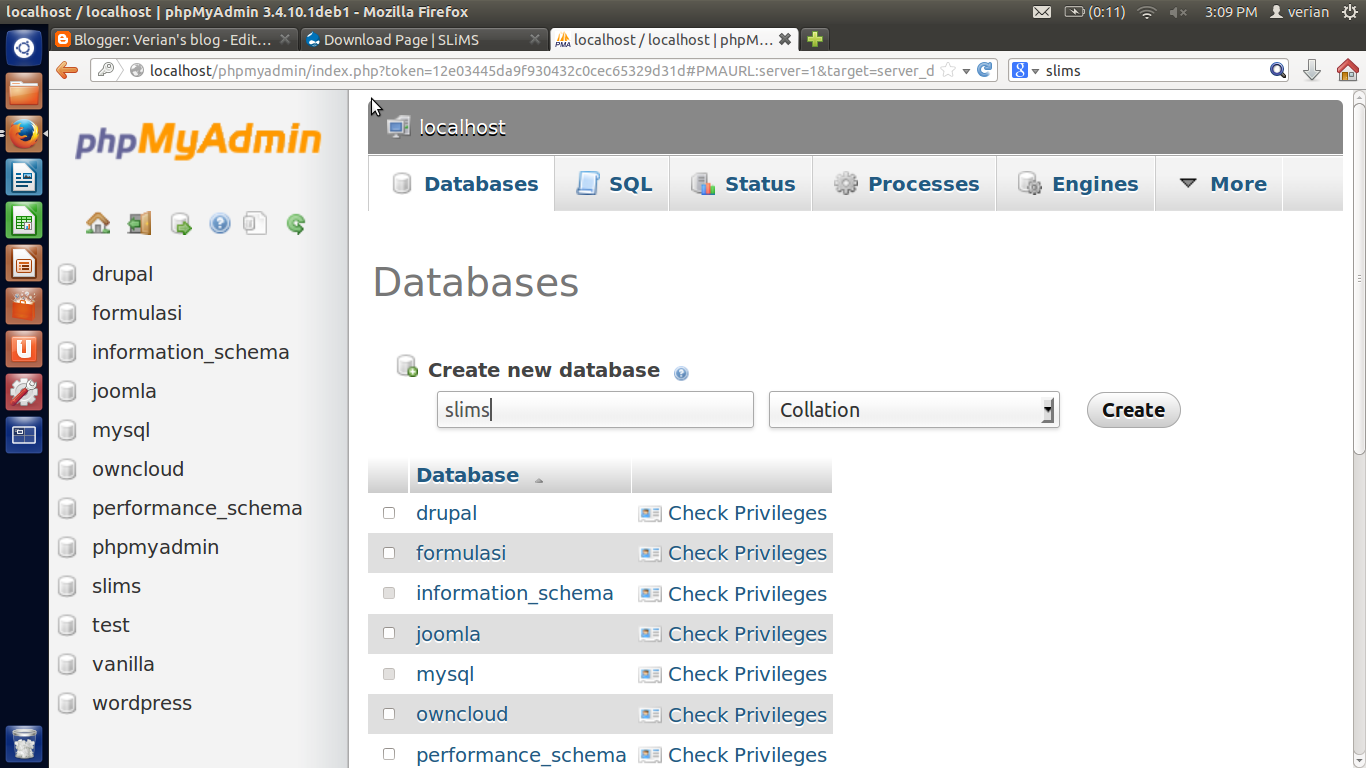Open the Engines tab
1366x768 pixels.
[1076, 184]
